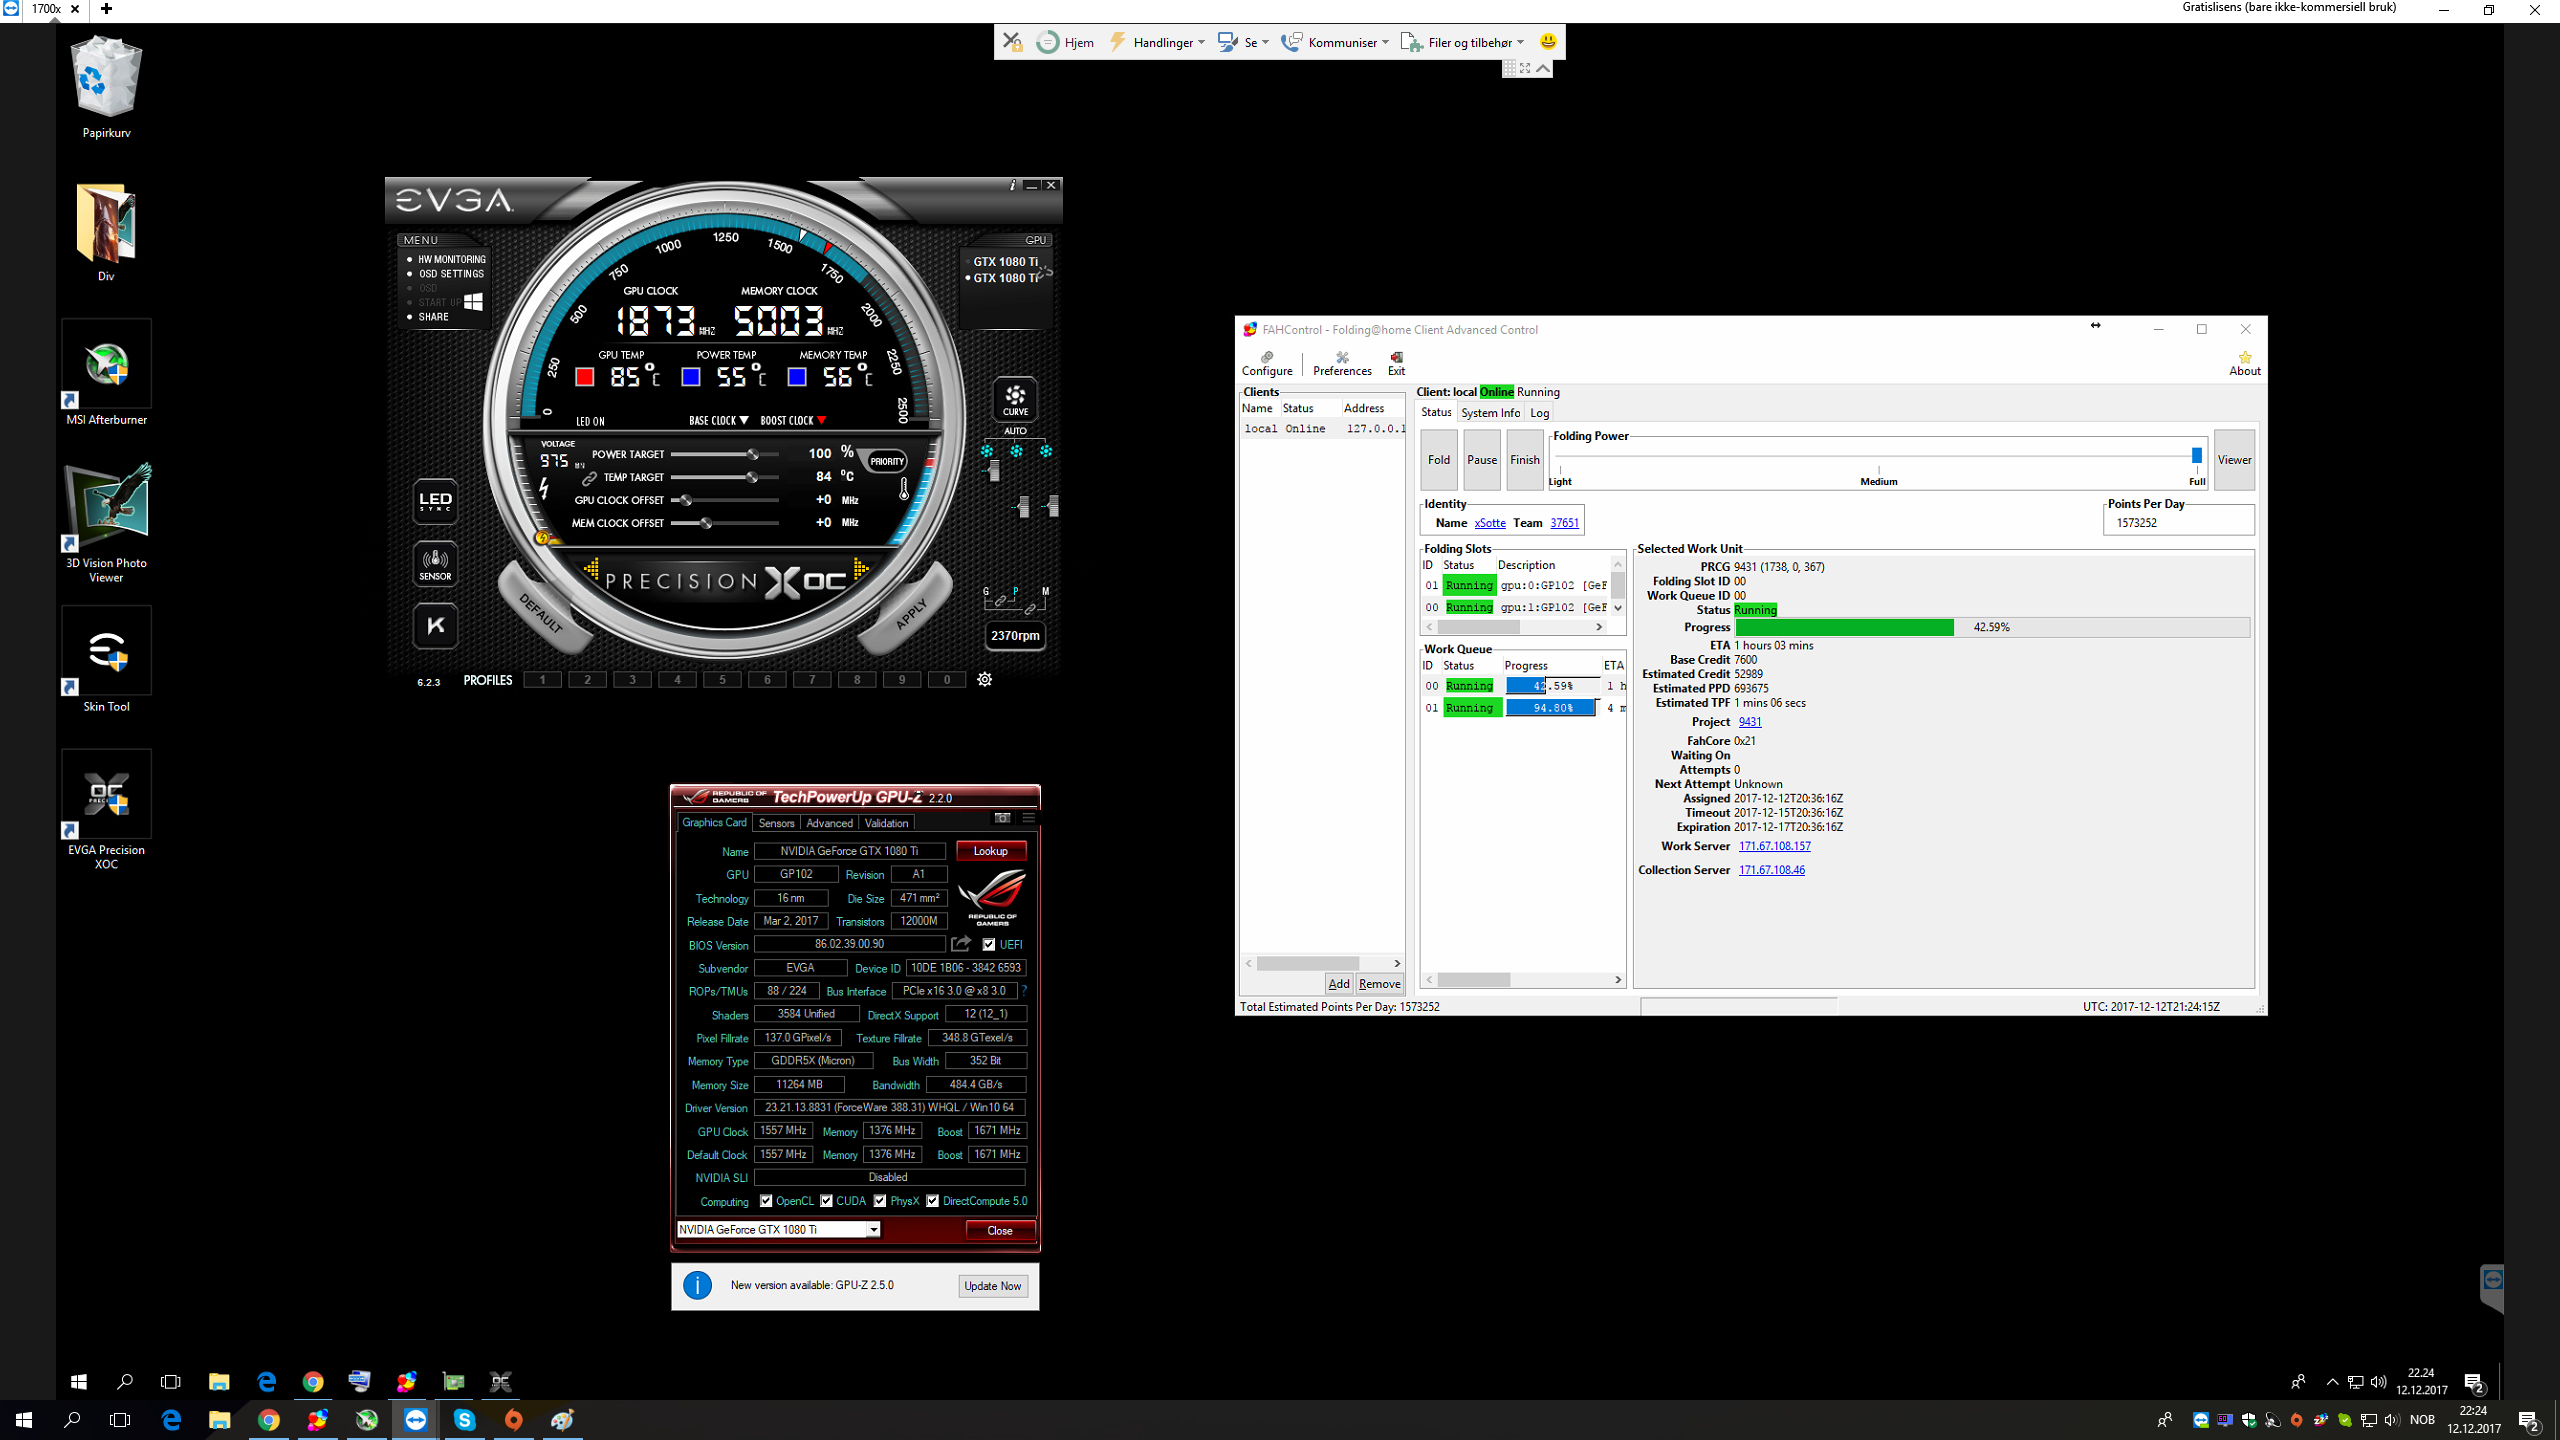Open the team 37651 link
Image resolution: width=2560 pixels, height=1440 pixels.
[1564, 523]
